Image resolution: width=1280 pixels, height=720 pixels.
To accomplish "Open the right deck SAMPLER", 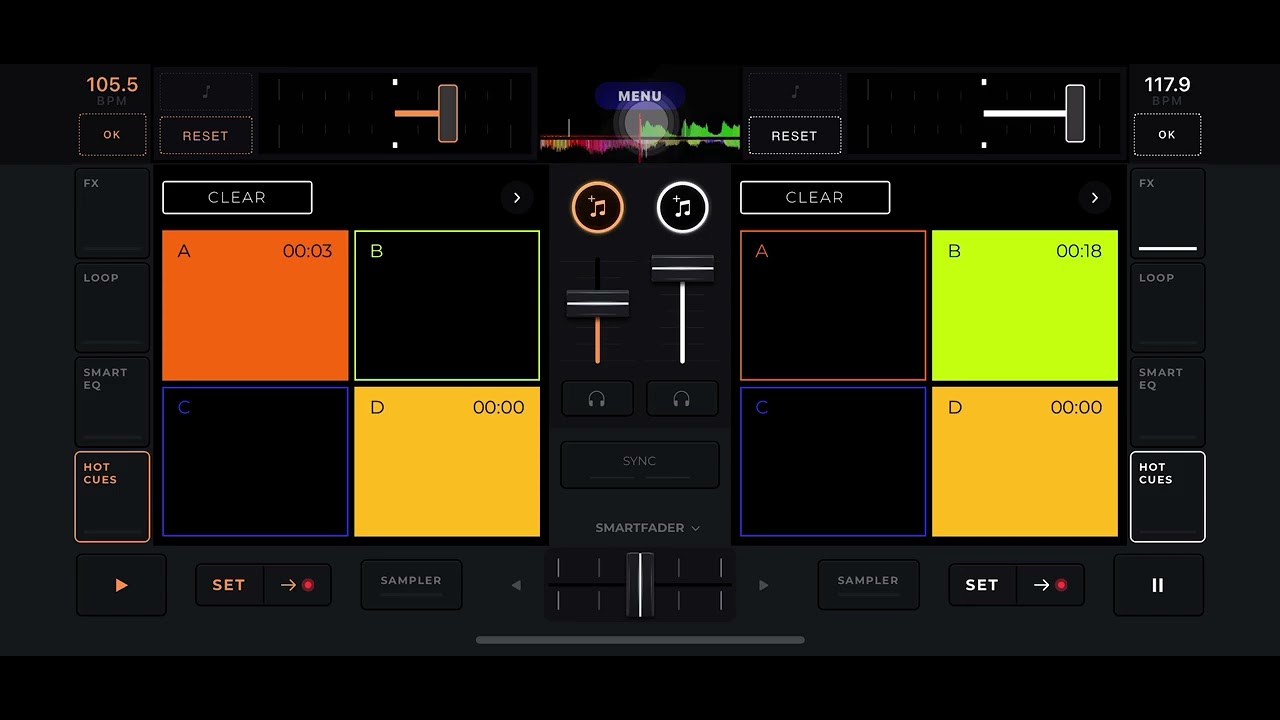I will coord(868,585).
